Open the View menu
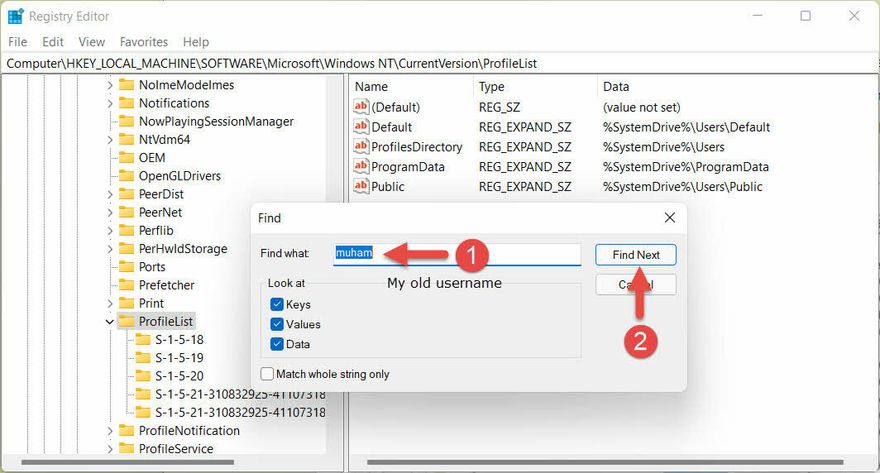Image resolution: width=880 pixels, height=473 pixels. click(91, 42)
